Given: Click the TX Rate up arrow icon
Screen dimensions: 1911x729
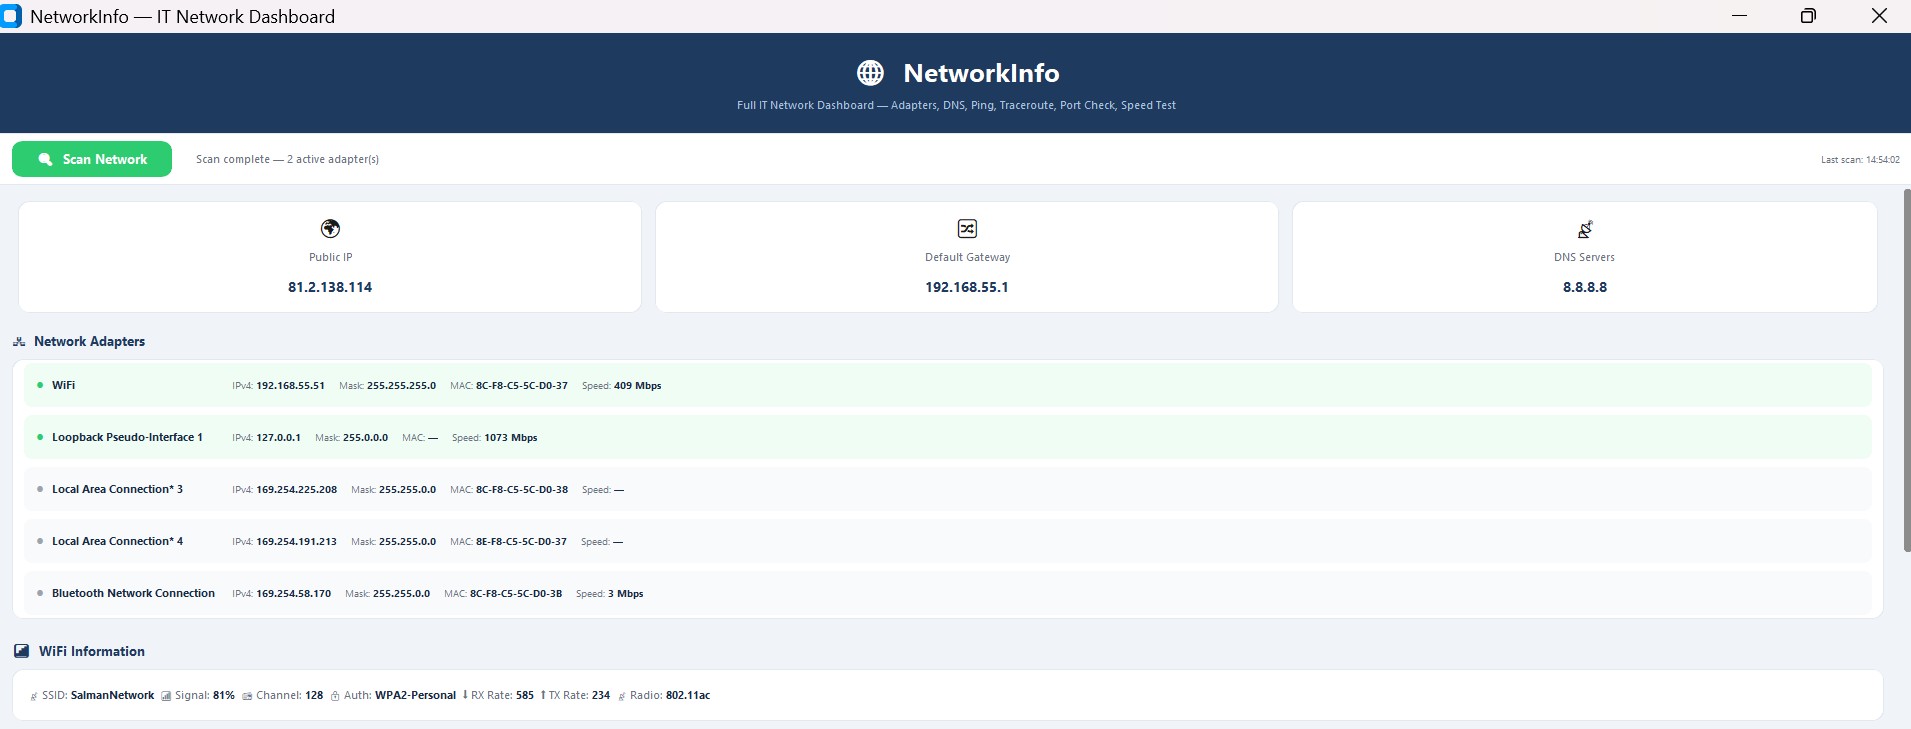Looking at the screenshot, I should tap(543, 695).
